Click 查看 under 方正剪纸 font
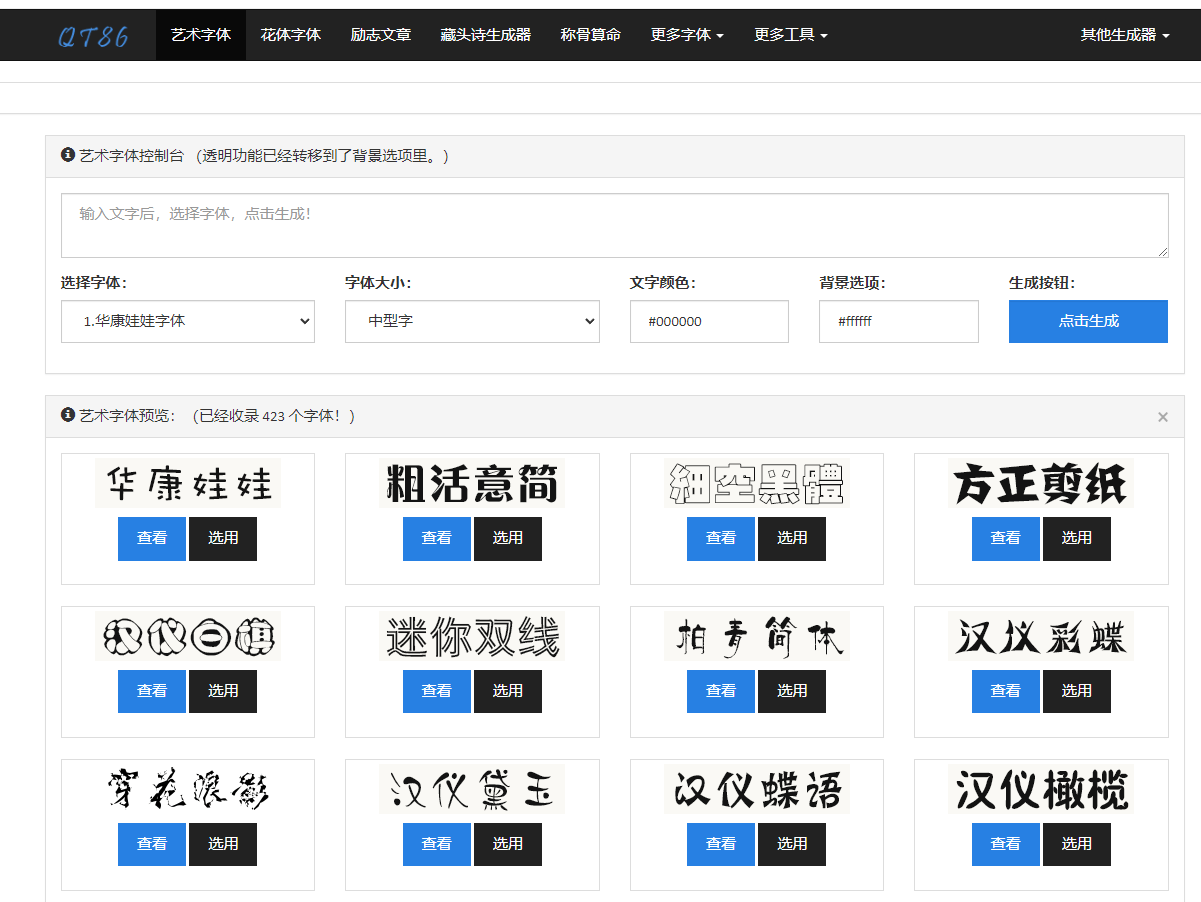Viewport: 1201px width, 902px height. pos(1005,538)
